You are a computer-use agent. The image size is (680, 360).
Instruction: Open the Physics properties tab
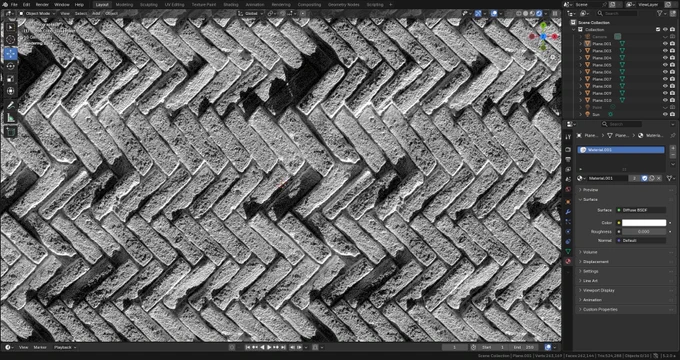pos(568,232)
